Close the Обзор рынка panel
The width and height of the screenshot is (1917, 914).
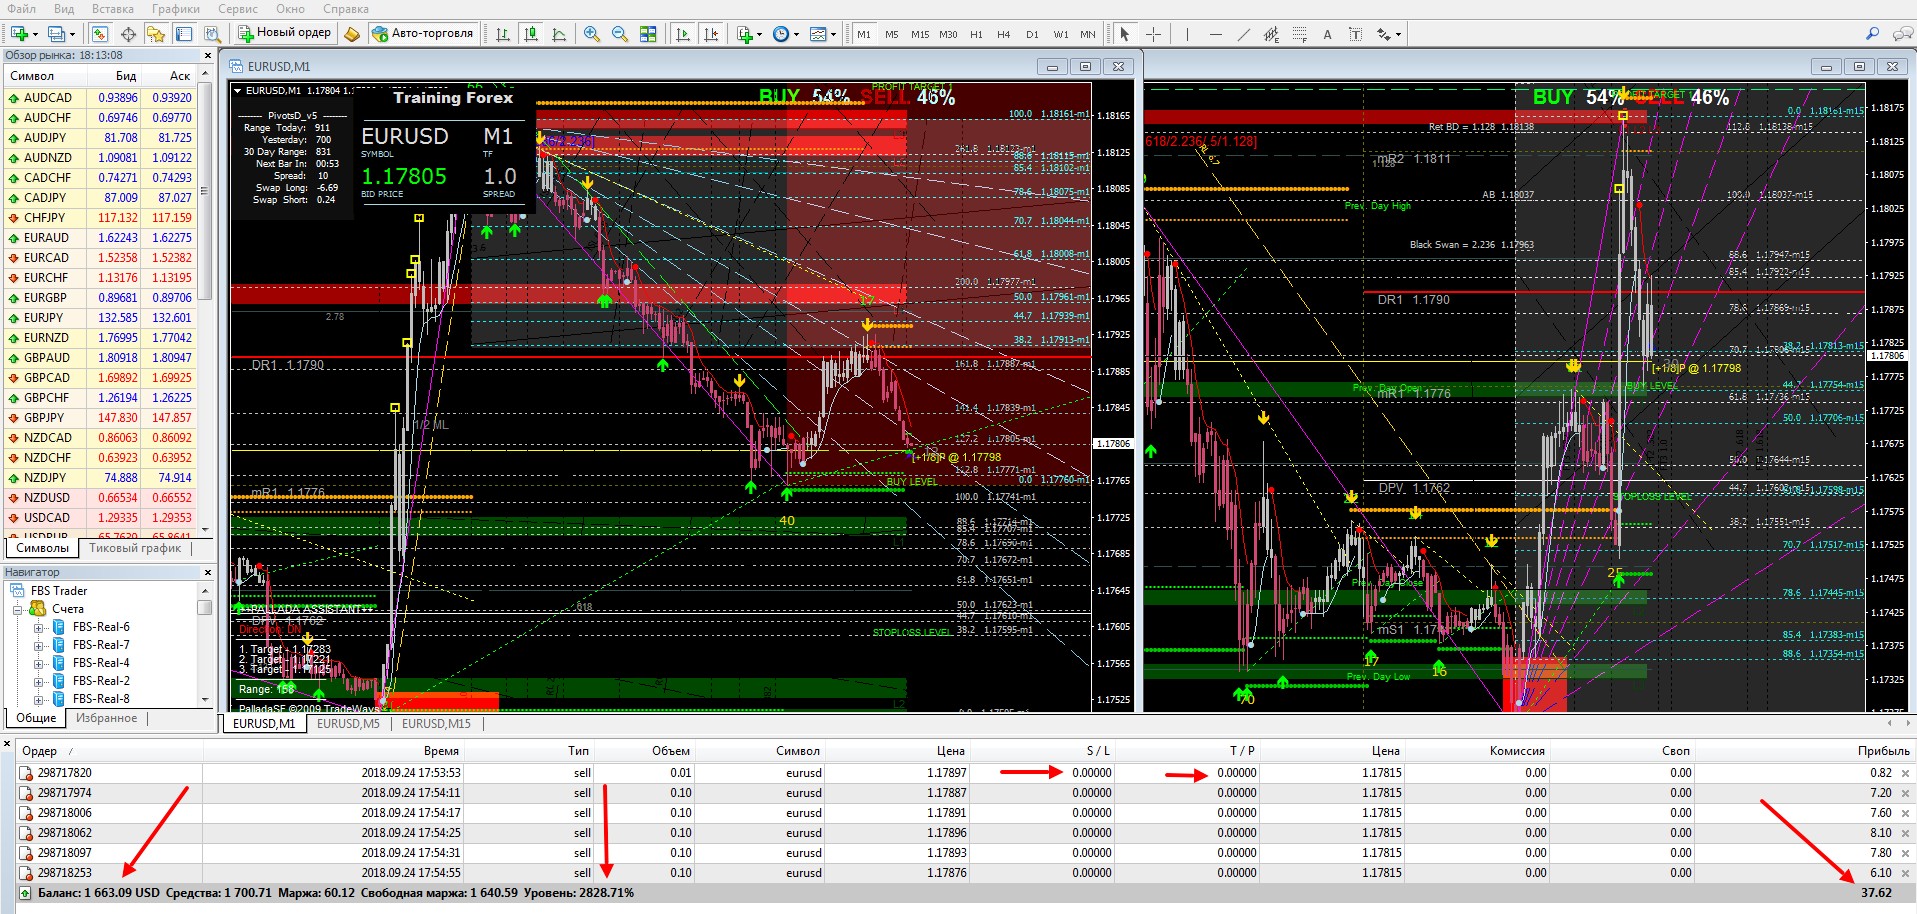tap(208, 56)
